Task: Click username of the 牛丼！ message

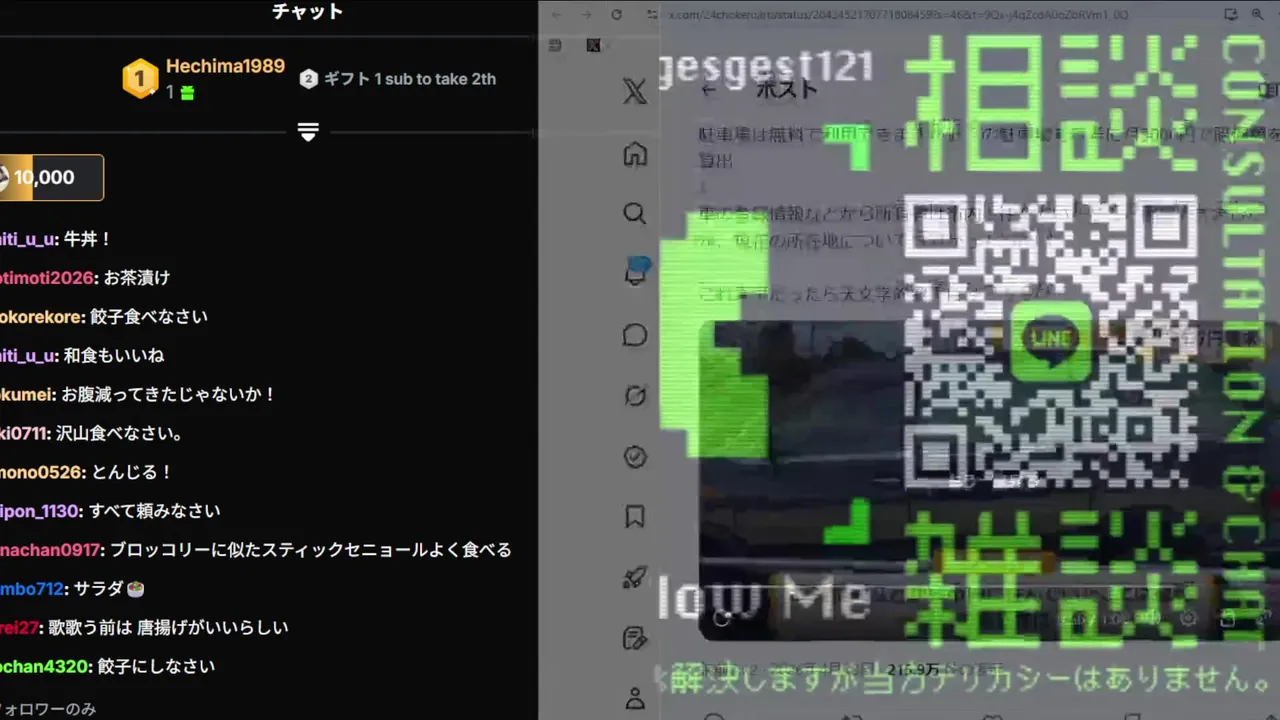Action: click(x=27, y=240)
